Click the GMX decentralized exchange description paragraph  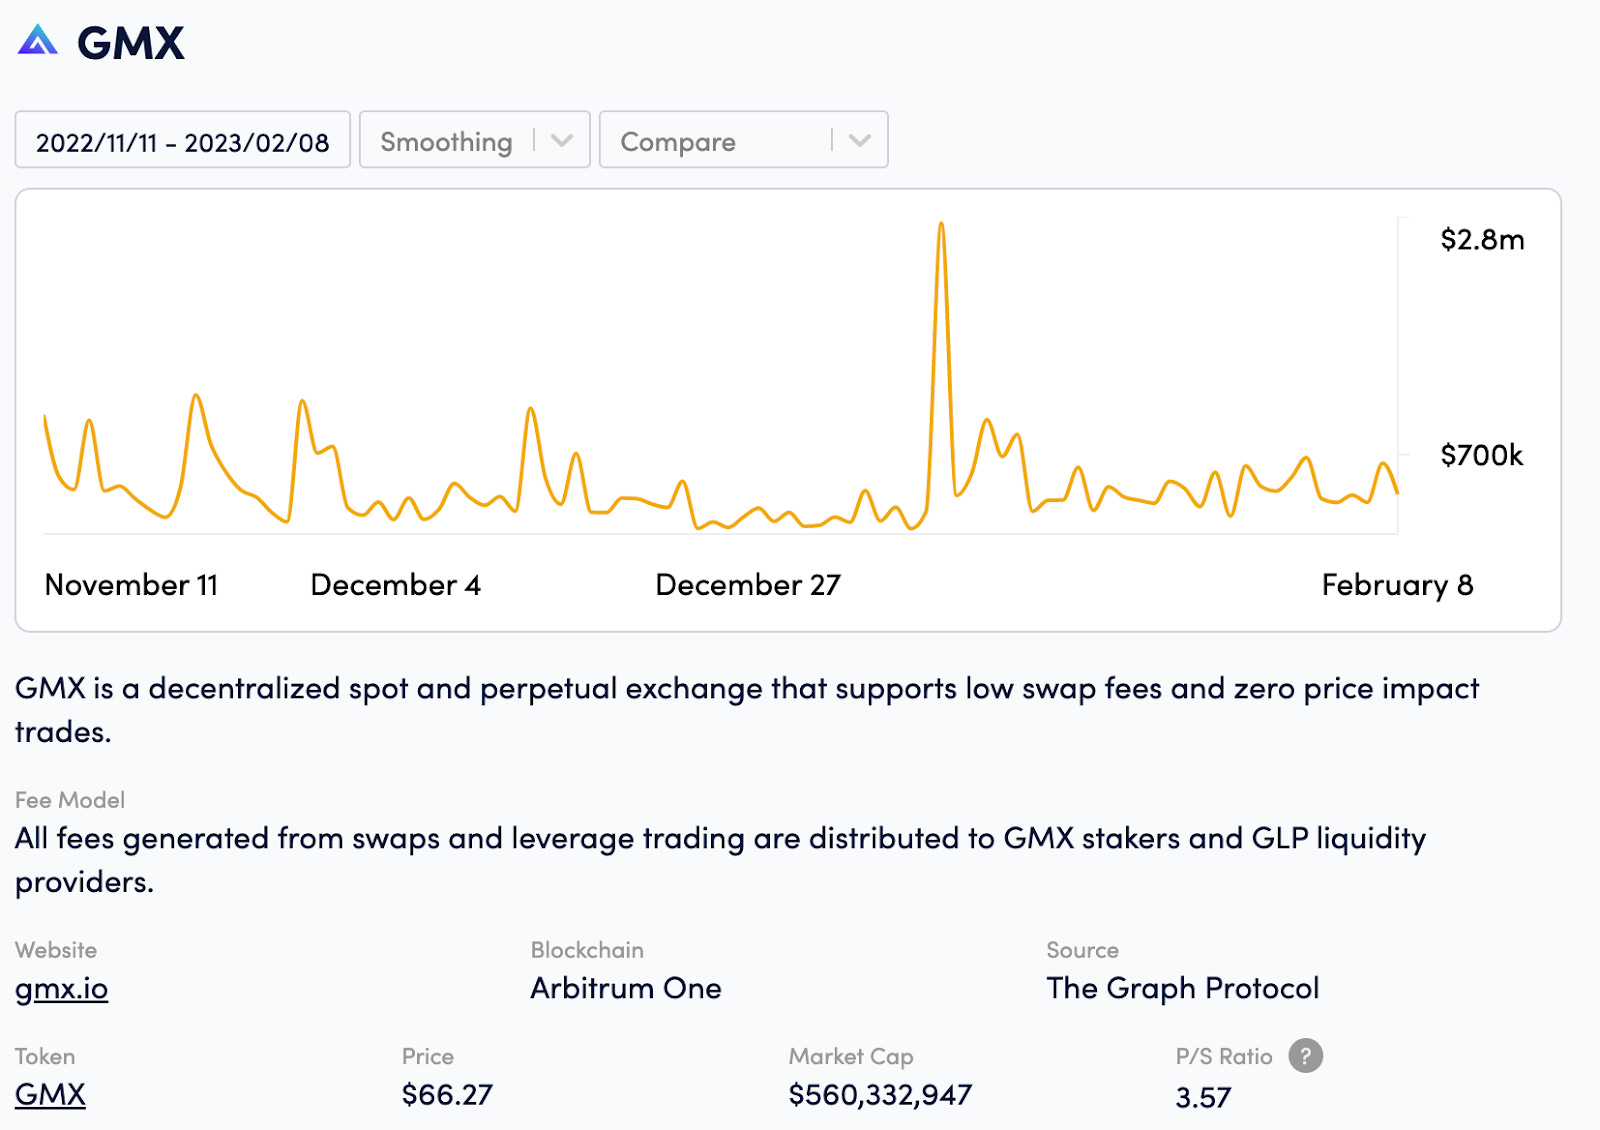[x=747, y=710]
